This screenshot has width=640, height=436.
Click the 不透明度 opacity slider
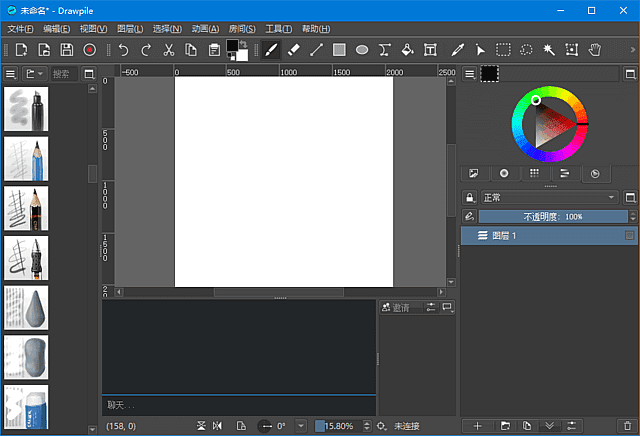552,216
